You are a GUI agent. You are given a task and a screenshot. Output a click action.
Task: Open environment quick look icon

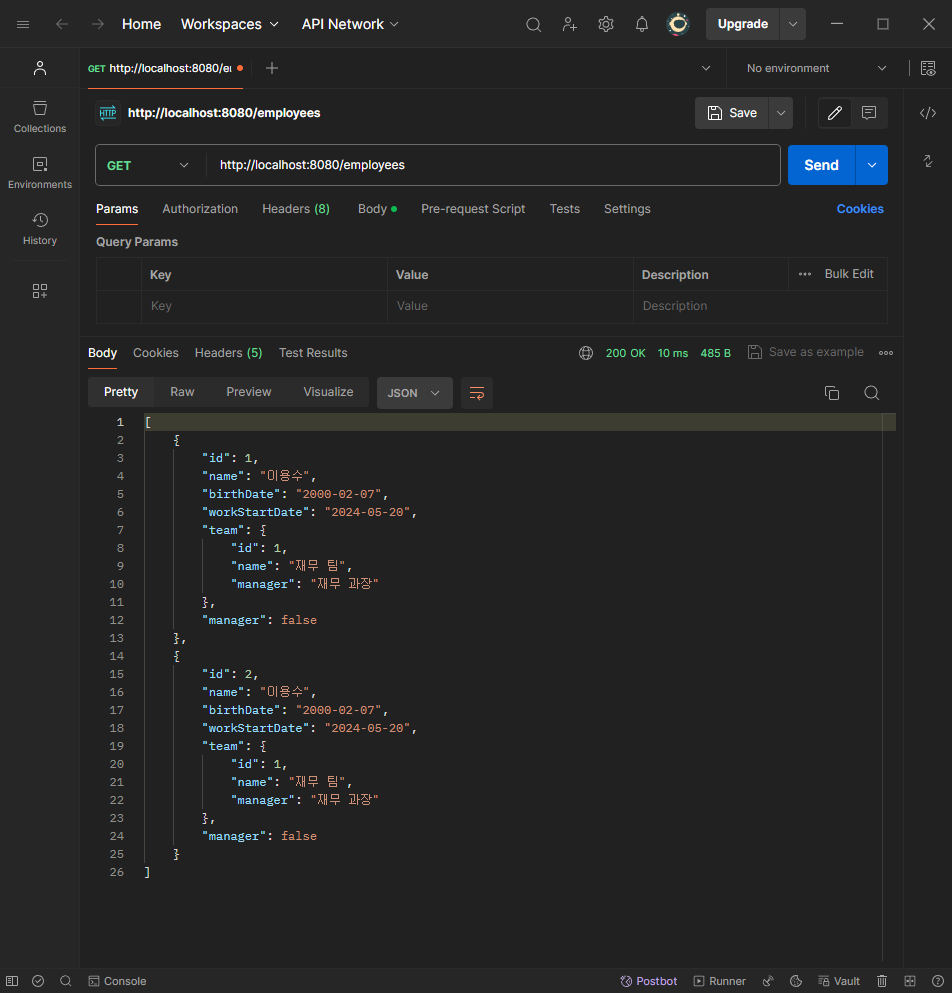point(928,68)
